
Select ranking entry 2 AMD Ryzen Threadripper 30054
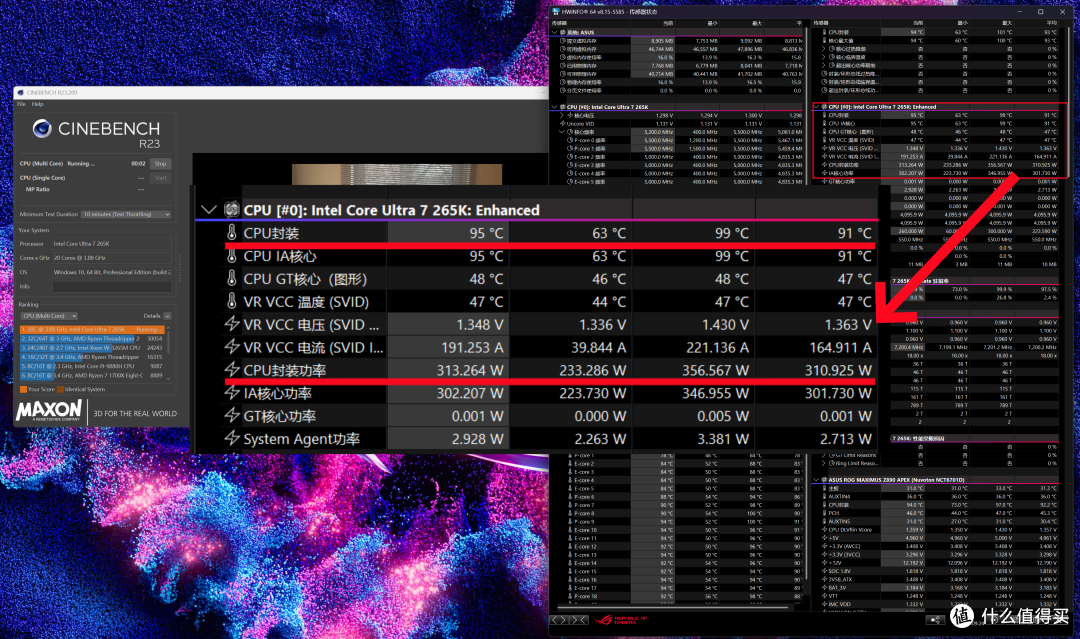(92, 339)
